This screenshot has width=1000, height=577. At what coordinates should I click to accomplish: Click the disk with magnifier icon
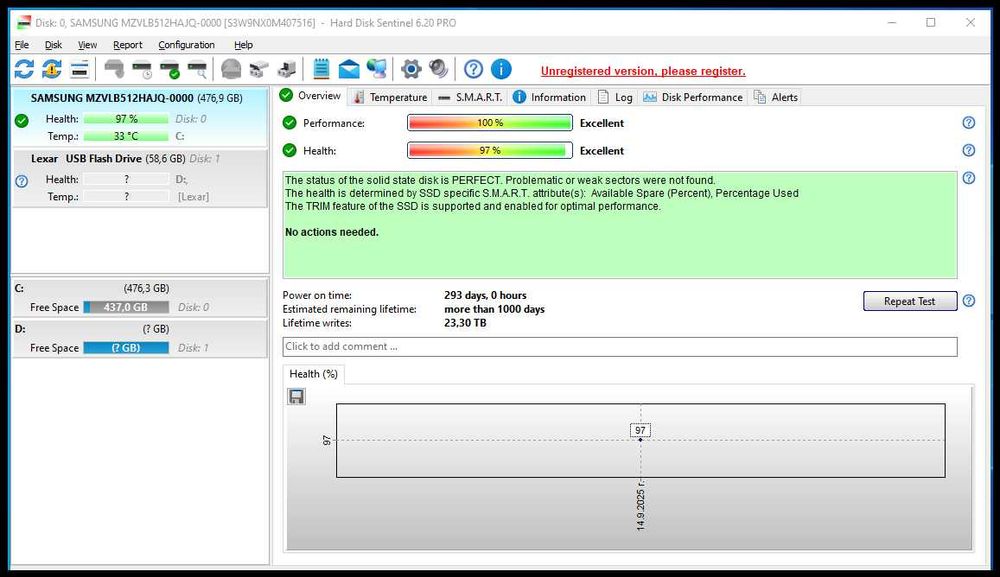(x=197, y=69)
